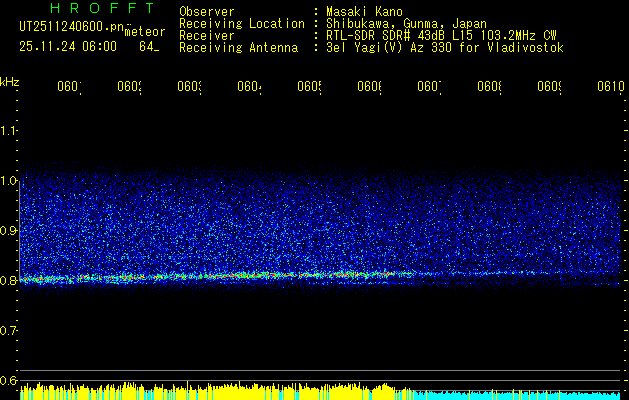
Task: Click the 0610 time marker
Action: point(611,86)
